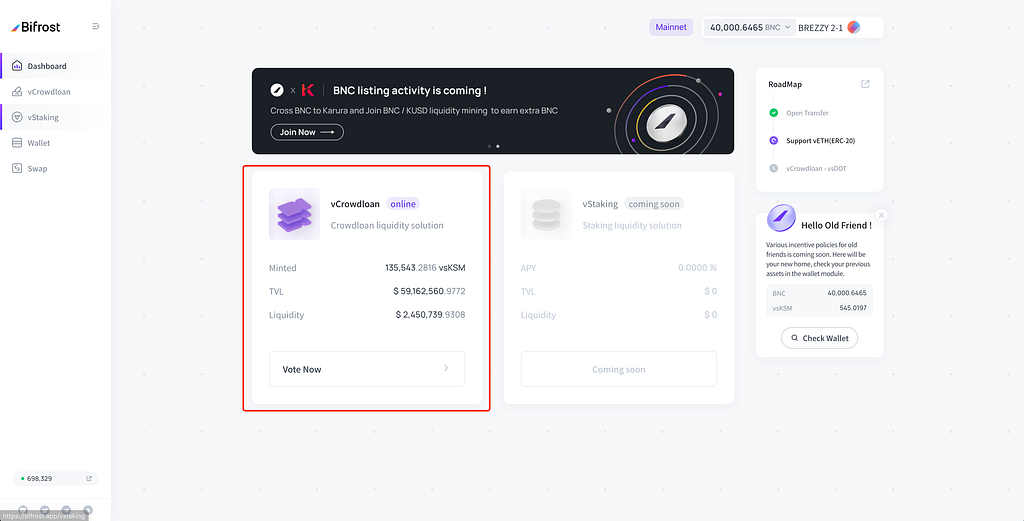Image resolution: width=1024 pixels, height=521 pixels.
Task: Click the BNC 40,000.6465 balance row
Action: click(x=820, y=293)
